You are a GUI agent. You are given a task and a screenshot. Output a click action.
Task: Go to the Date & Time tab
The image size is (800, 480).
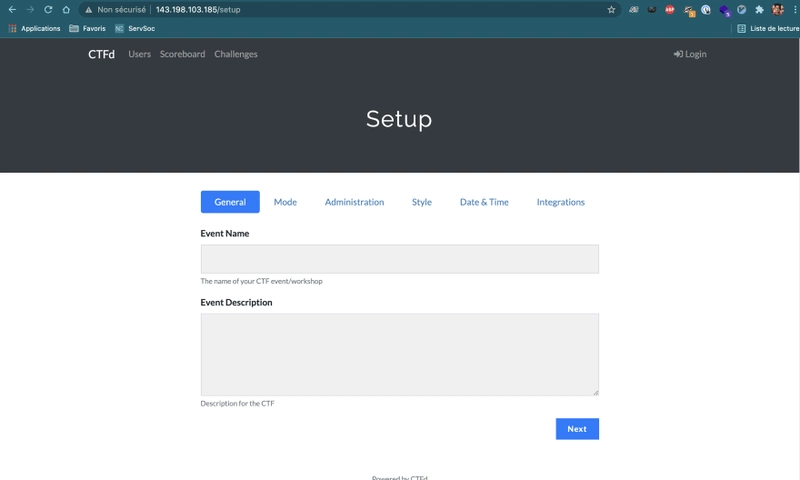(x=484, y=202)
